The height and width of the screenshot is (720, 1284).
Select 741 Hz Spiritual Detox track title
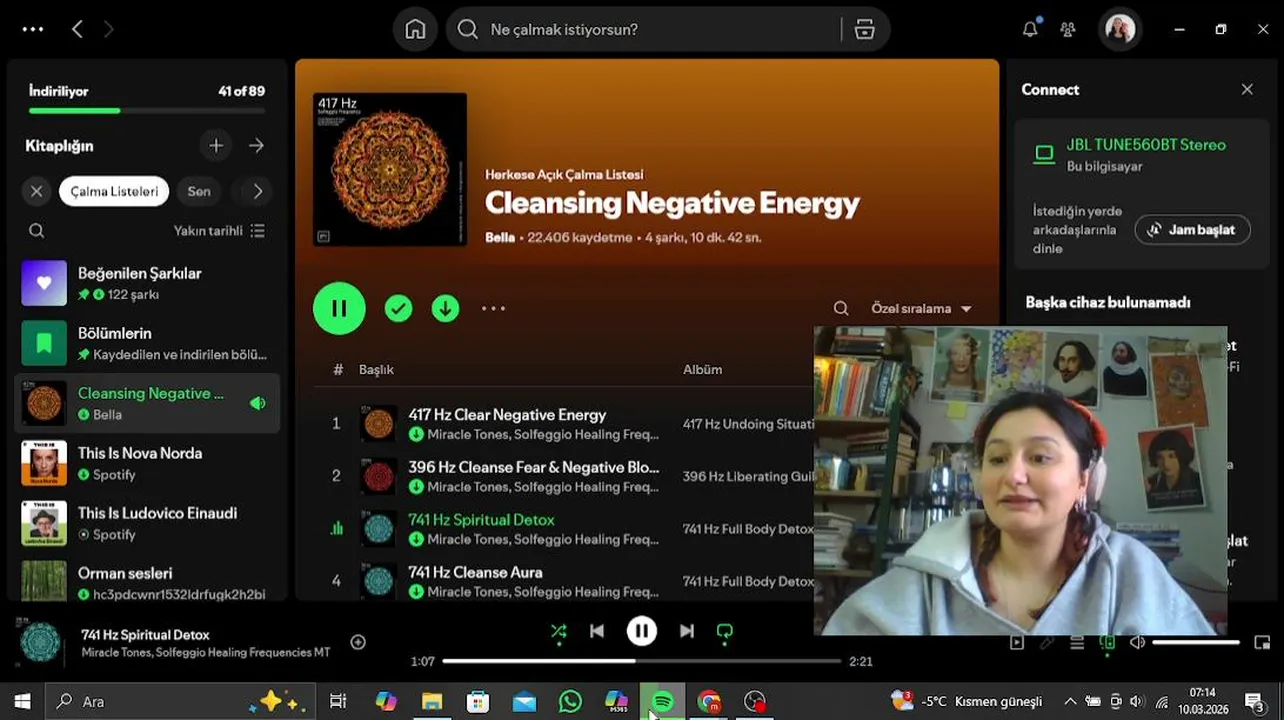(481, 520)
